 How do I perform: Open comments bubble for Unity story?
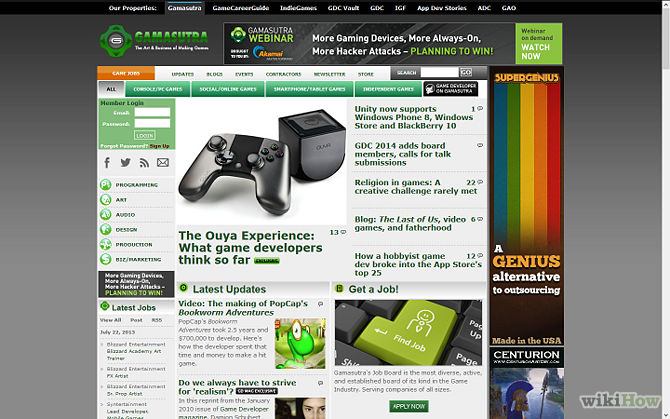tap(480, 109)
